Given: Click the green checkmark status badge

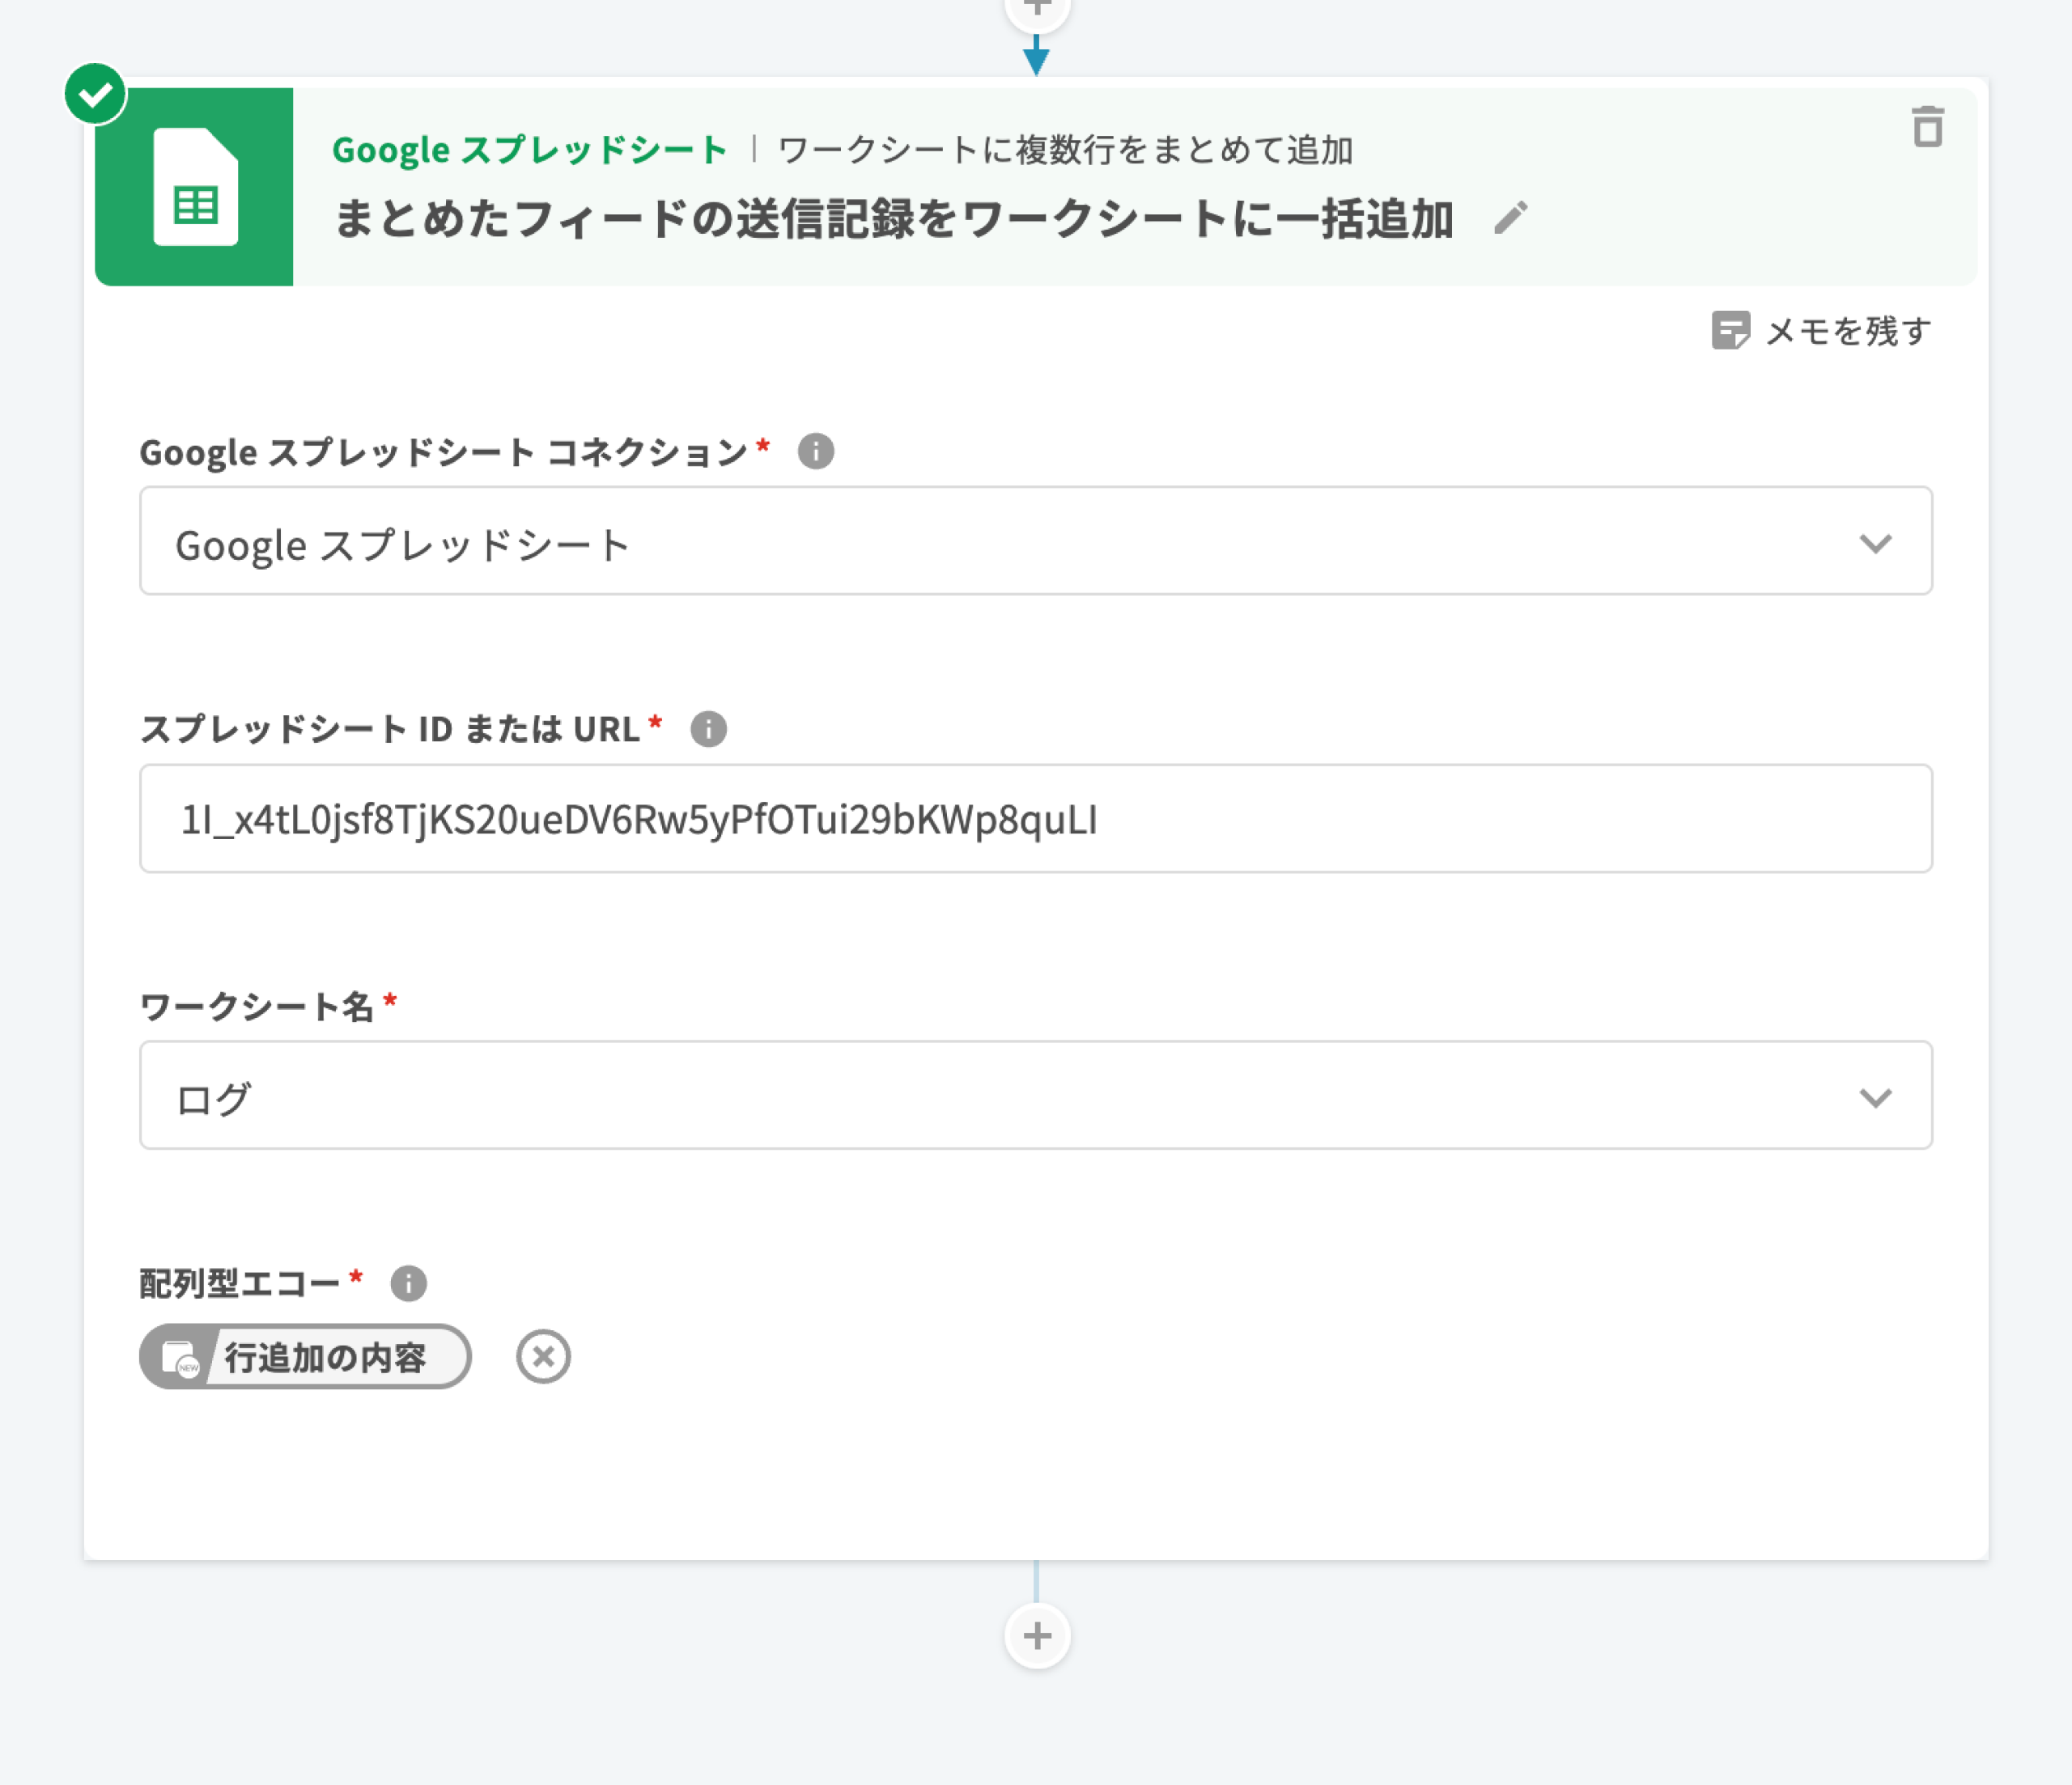Looking at the screenshot, I should [x=95, y=95].
